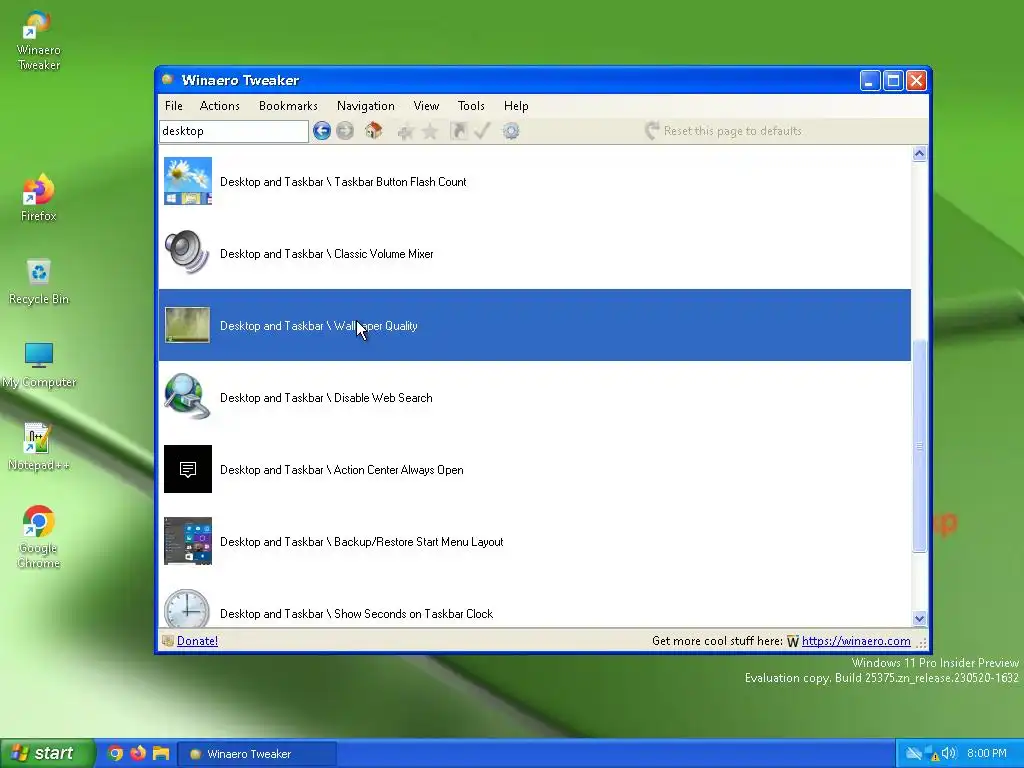
Task: Open settings via the gear icon
Action: (x=511, y=131)
